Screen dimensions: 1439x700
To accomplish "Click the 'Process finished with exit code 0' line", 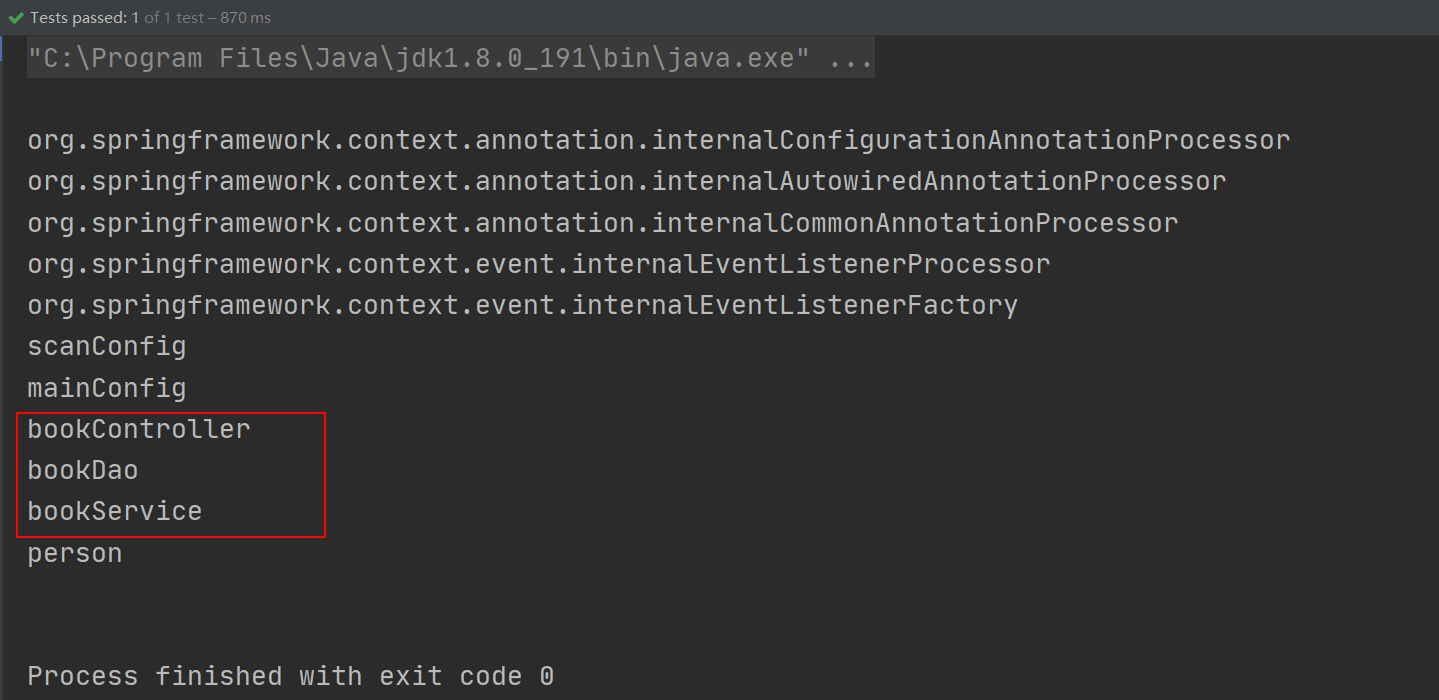I will click(291, 676).
